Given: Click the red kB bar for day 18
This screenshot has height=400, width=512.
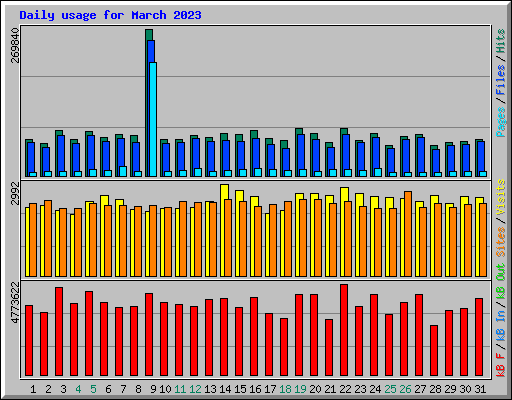Looking at the screenshot, I should click(x=284, y=347).
